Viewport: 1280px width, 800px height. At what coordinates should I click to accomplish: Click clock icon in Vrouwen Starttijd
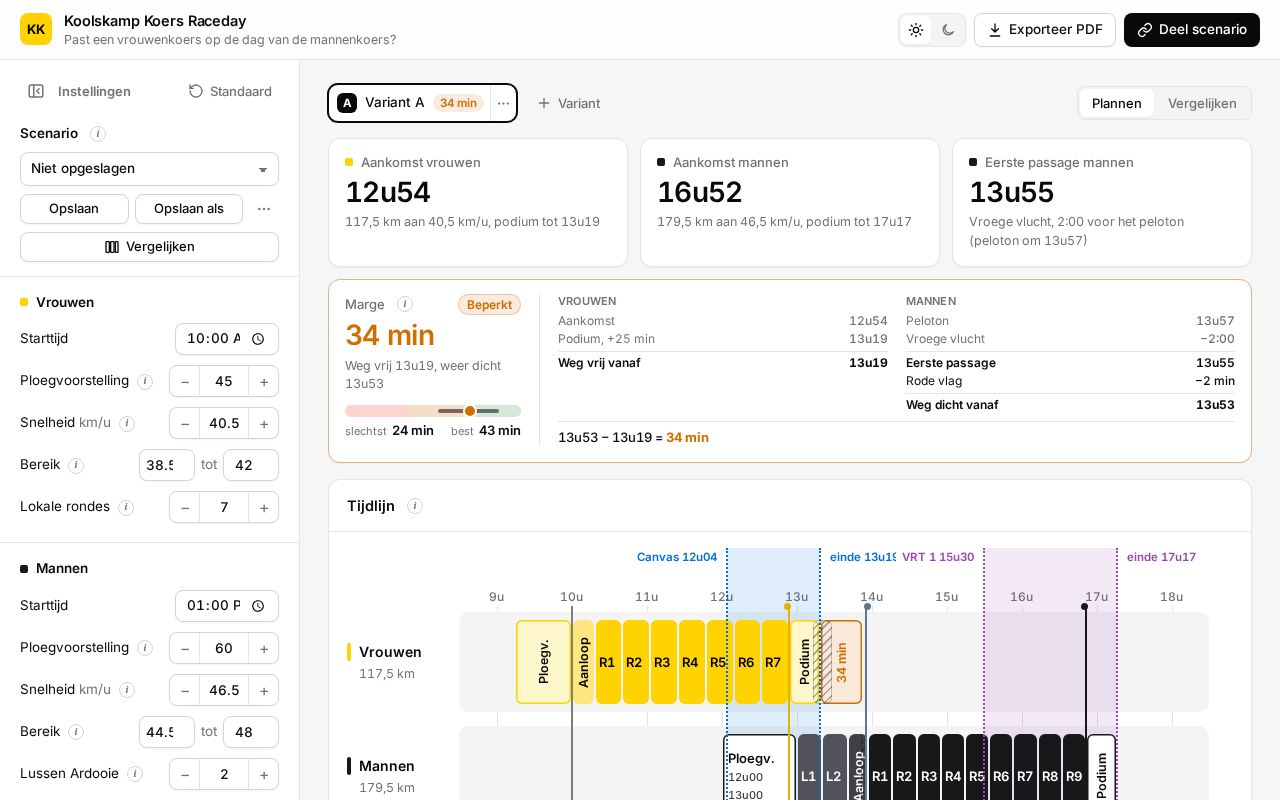tap(258, 339)
